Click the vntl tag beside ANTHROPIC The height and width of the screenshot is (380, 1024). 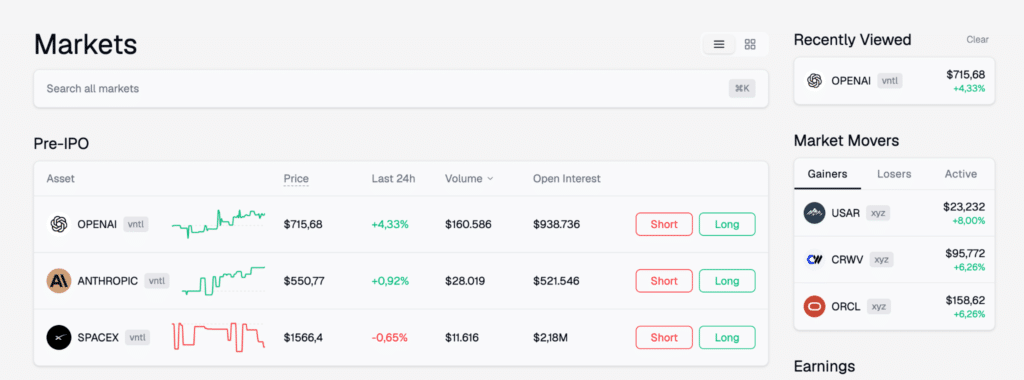click(x=157, y=281)
